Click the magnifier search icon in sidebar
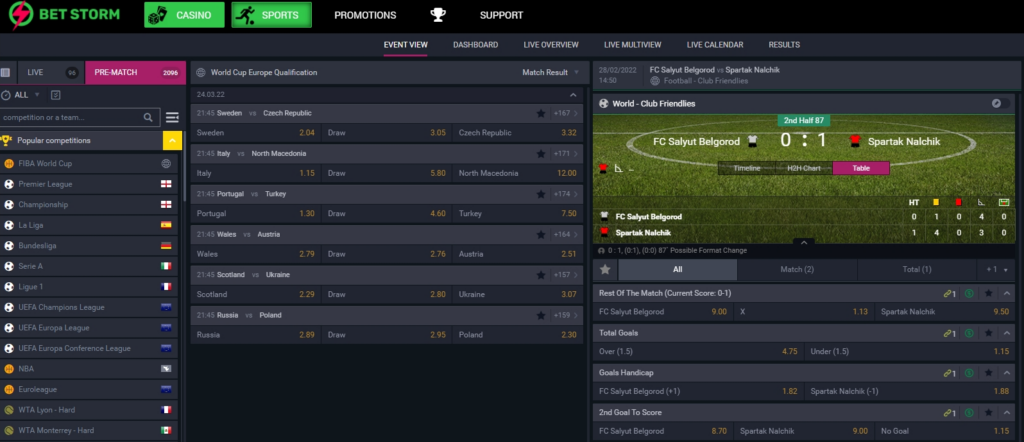The image size is (1024, 442). pos(148,118)
